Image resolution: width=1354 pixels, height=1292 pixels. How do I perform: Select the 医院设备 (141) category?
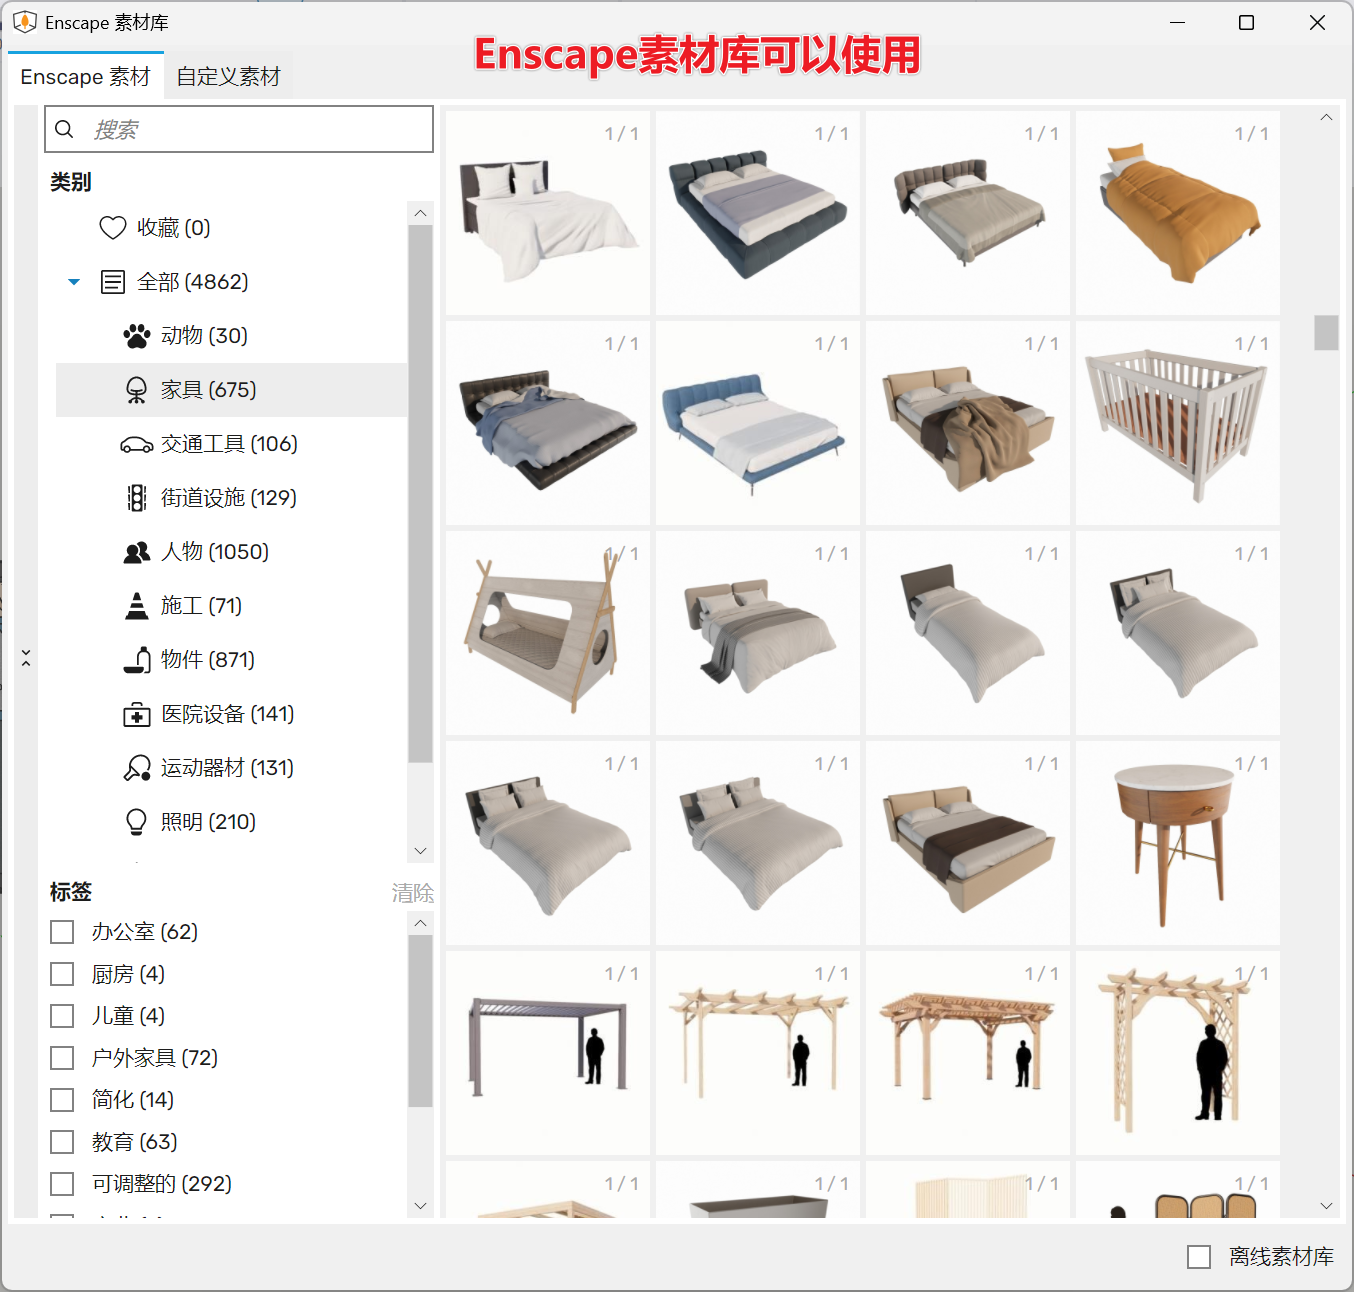point(231,714)
